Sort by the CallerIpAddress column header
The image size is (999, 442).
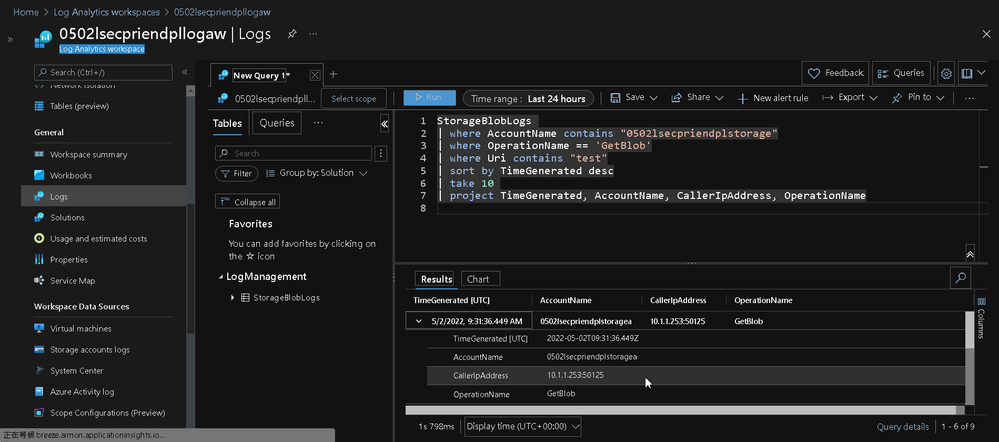point(677,301)
